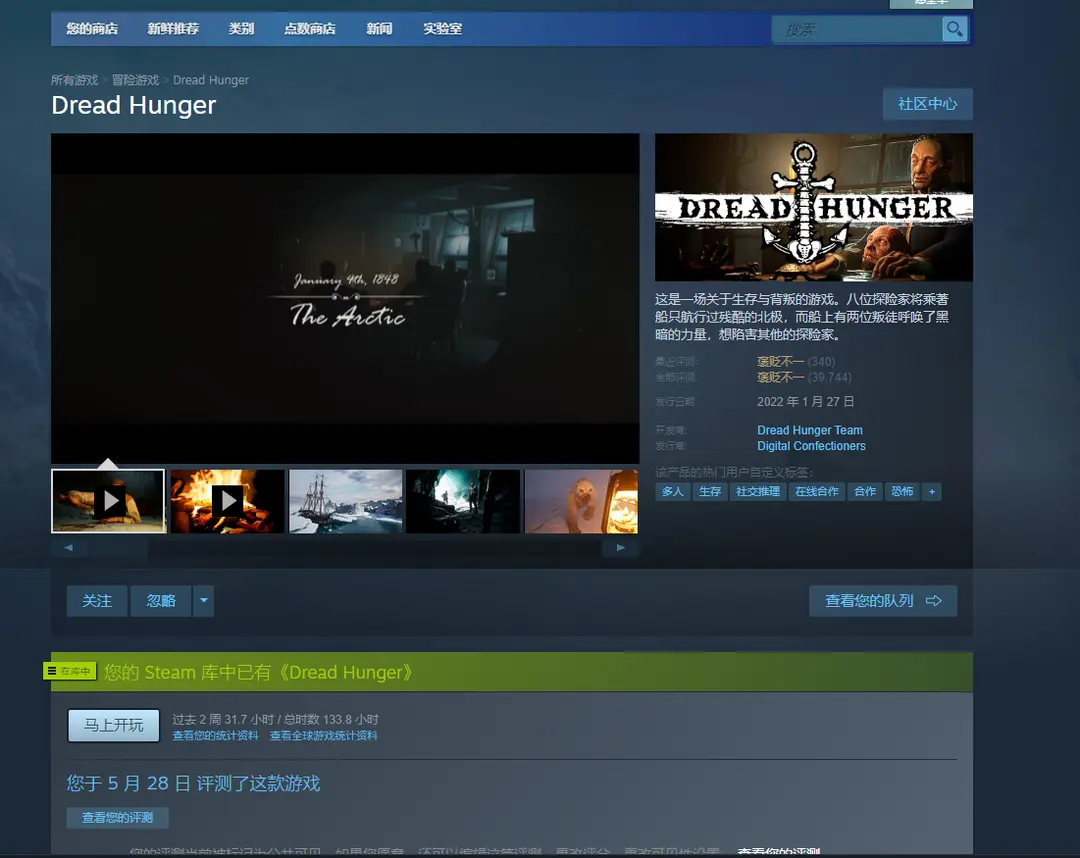Open recent reviews 褒贬不一 (340)
Viewport: 1080px width, 858px height.
click(x=796, y=362)
